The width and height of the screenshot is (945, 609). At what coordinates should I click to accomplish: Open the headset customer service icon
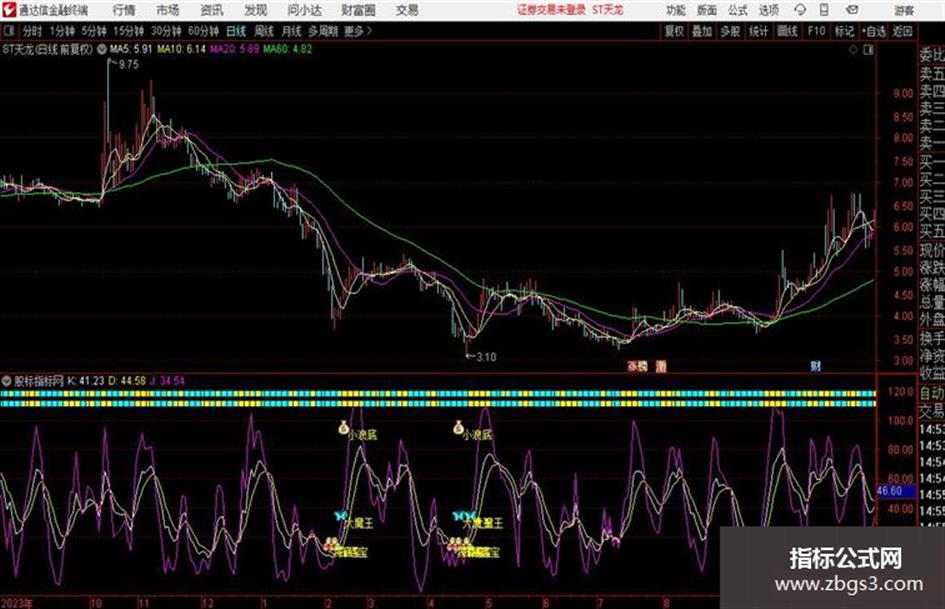(x=800, y=10)
